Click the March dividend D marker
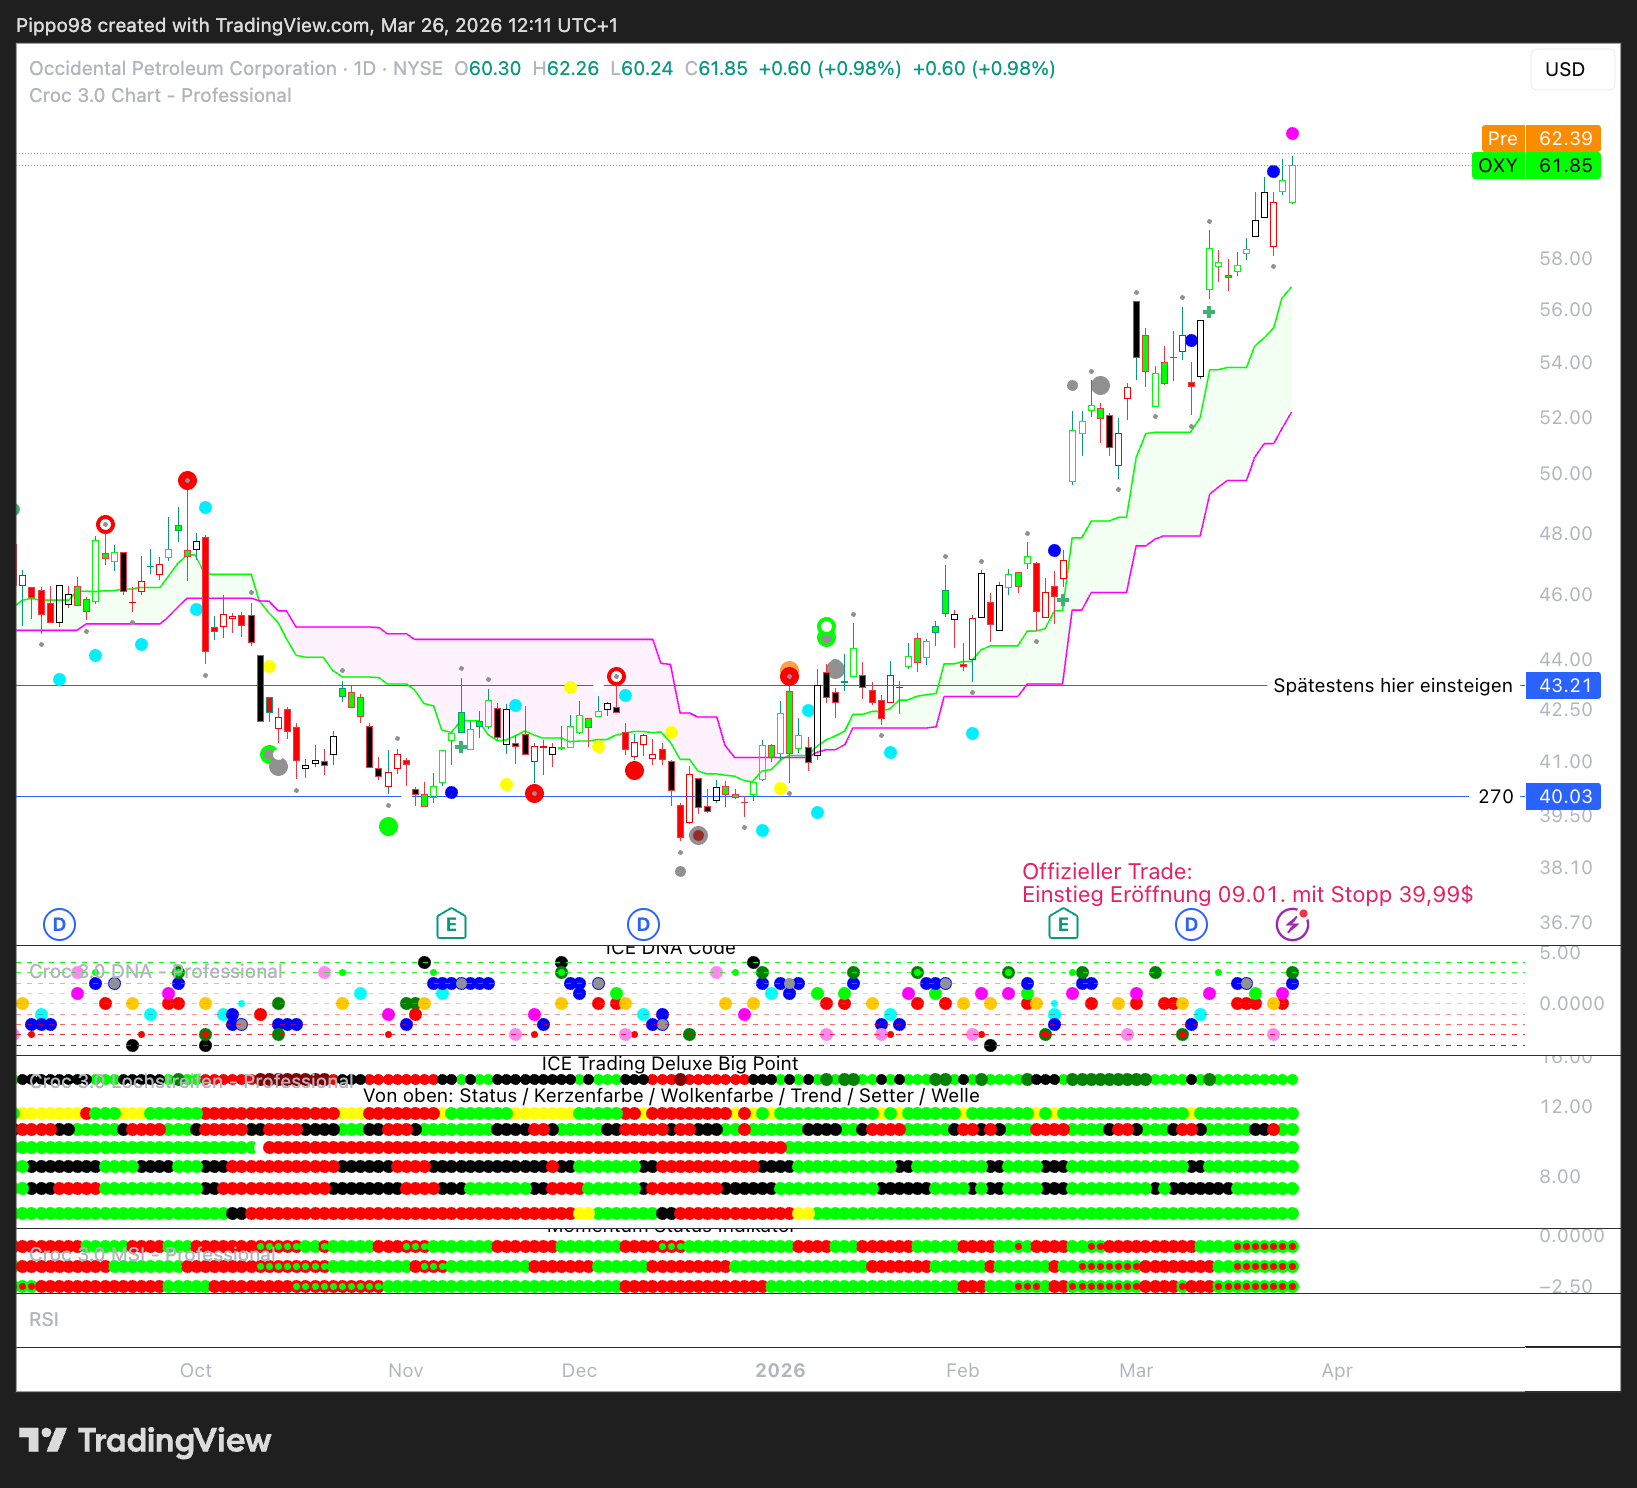 pos(1191,924)
